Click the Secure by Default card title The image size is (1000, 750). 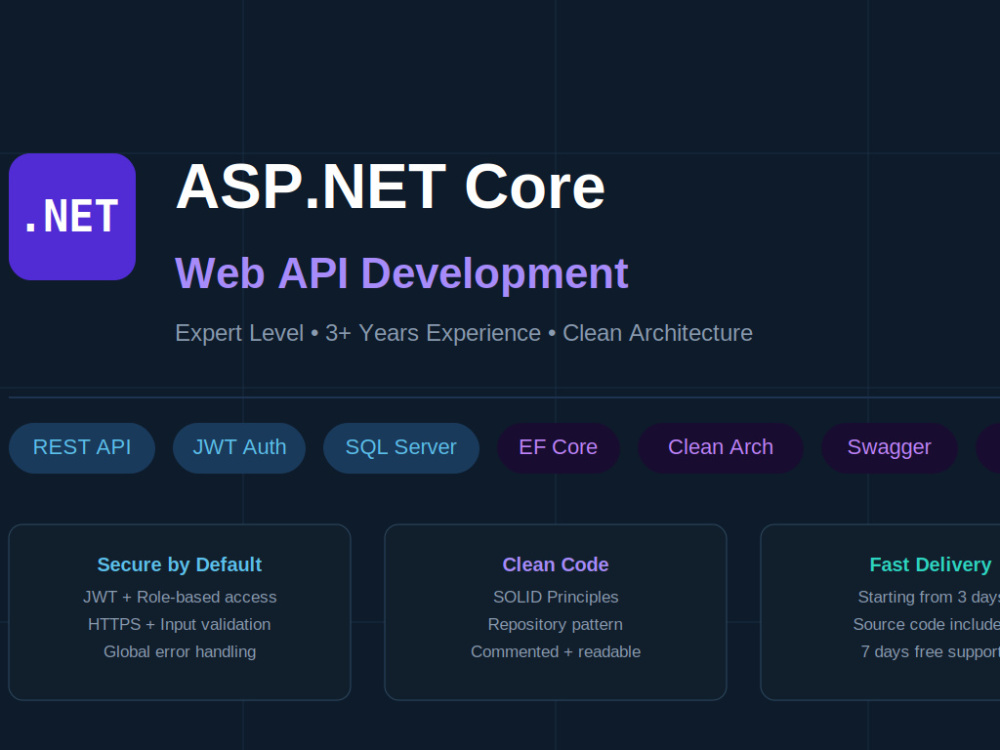tap(179, 564)
